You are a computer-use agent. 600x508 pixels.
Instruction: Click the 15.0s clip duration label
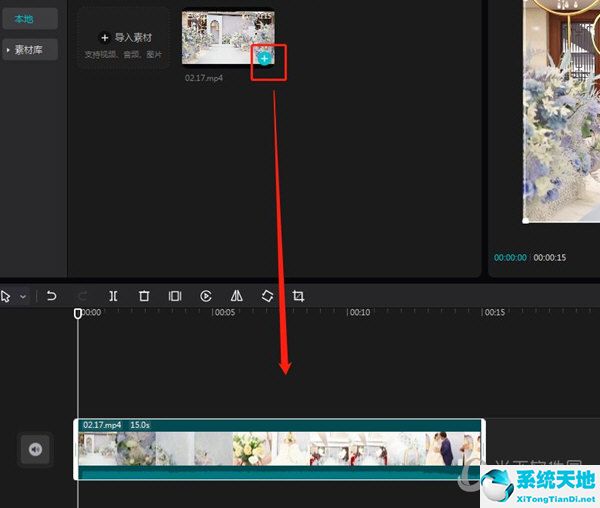click(x=140, y=425)
